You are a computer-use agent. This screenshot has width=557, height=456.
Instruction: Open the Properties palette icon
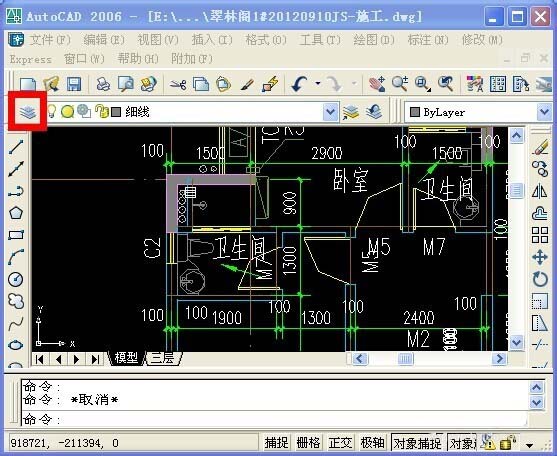(475, 84)
